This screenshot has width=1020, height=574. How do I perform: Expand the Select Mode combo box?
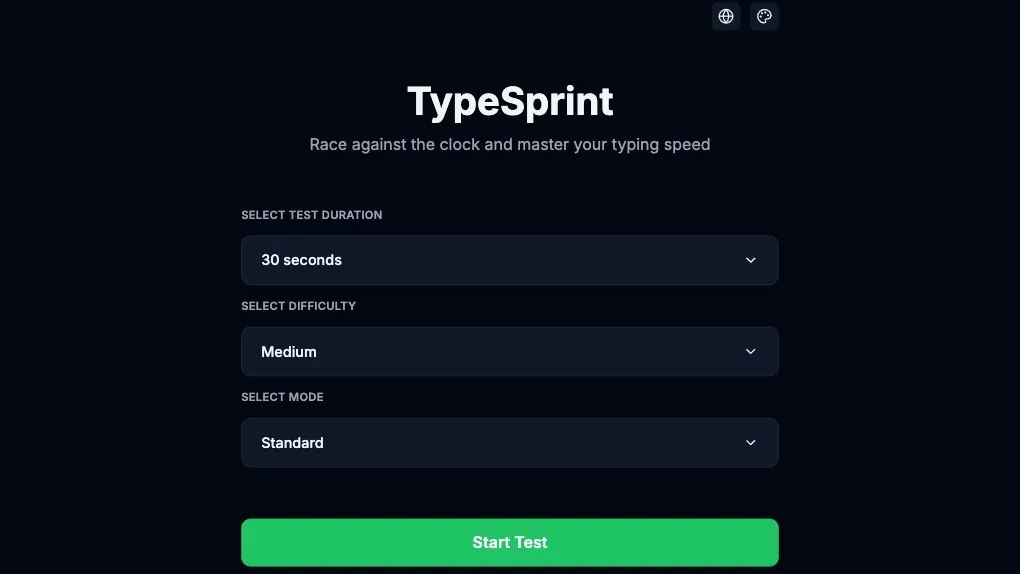click(x=509, y=443)
